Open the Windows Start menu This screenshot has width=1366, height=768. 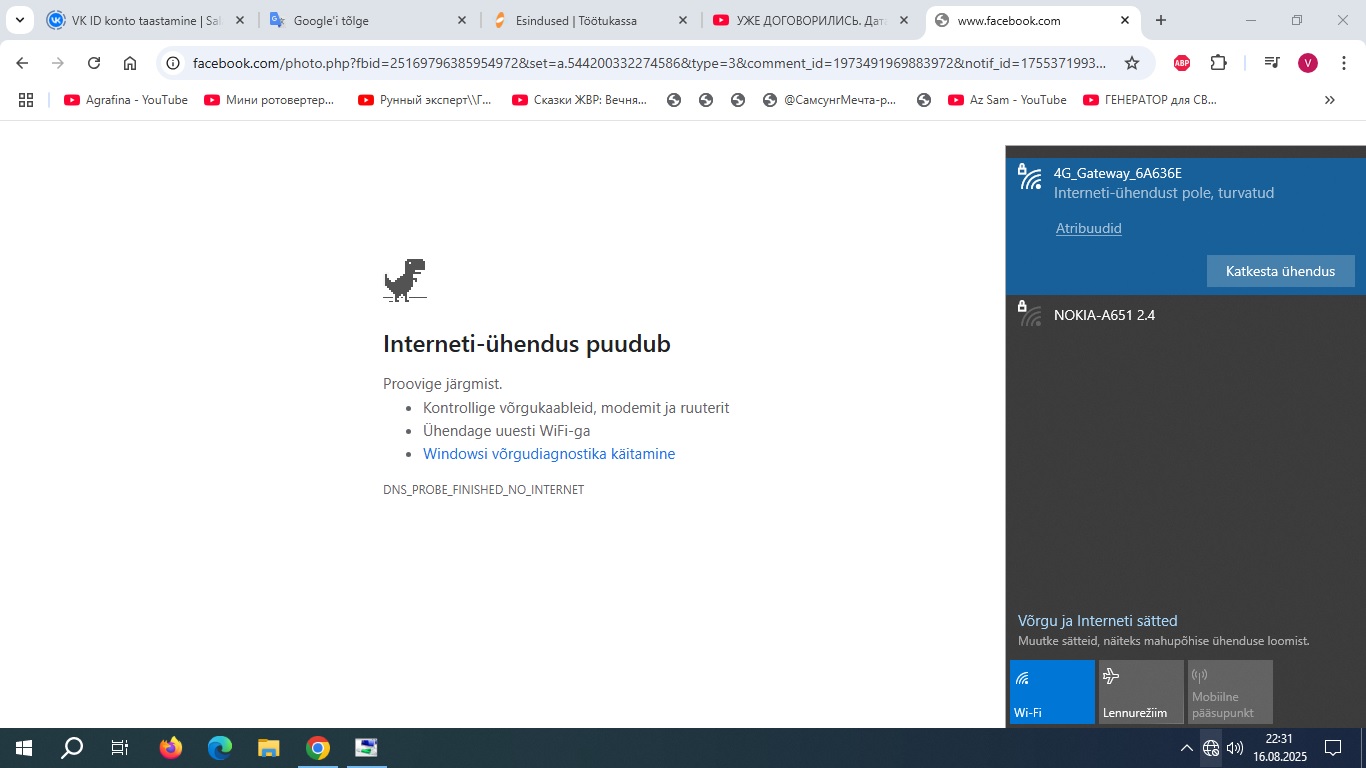24,748
